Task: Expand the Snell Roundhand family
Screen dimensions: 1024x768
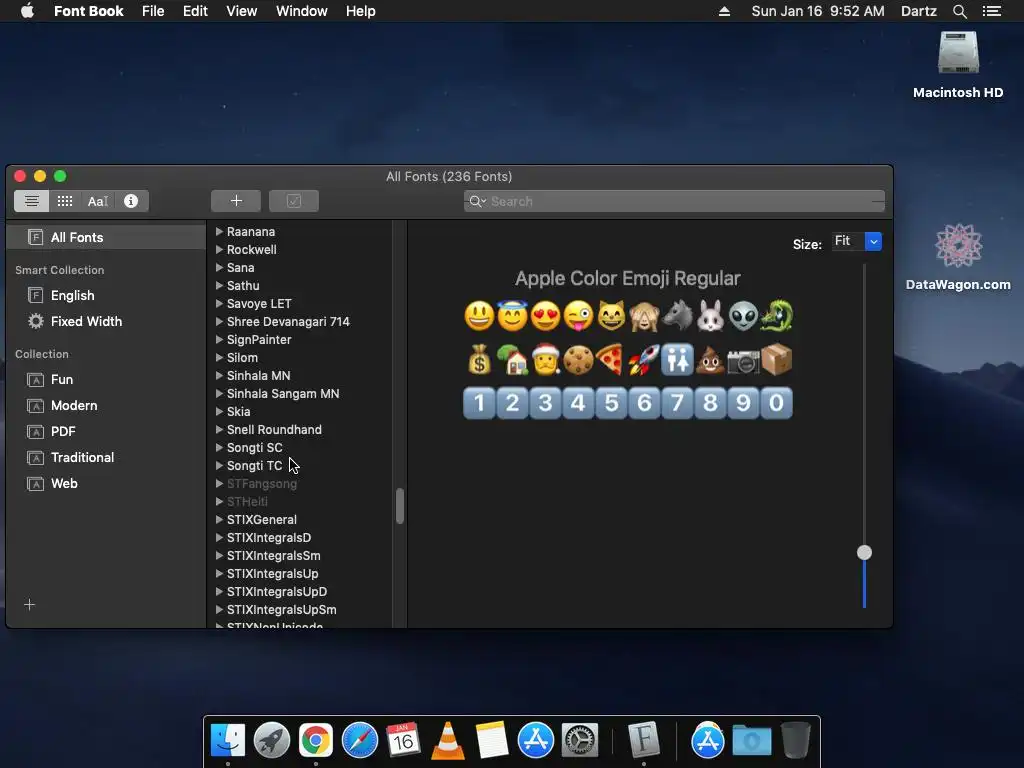Action: (x=219, y=430)
